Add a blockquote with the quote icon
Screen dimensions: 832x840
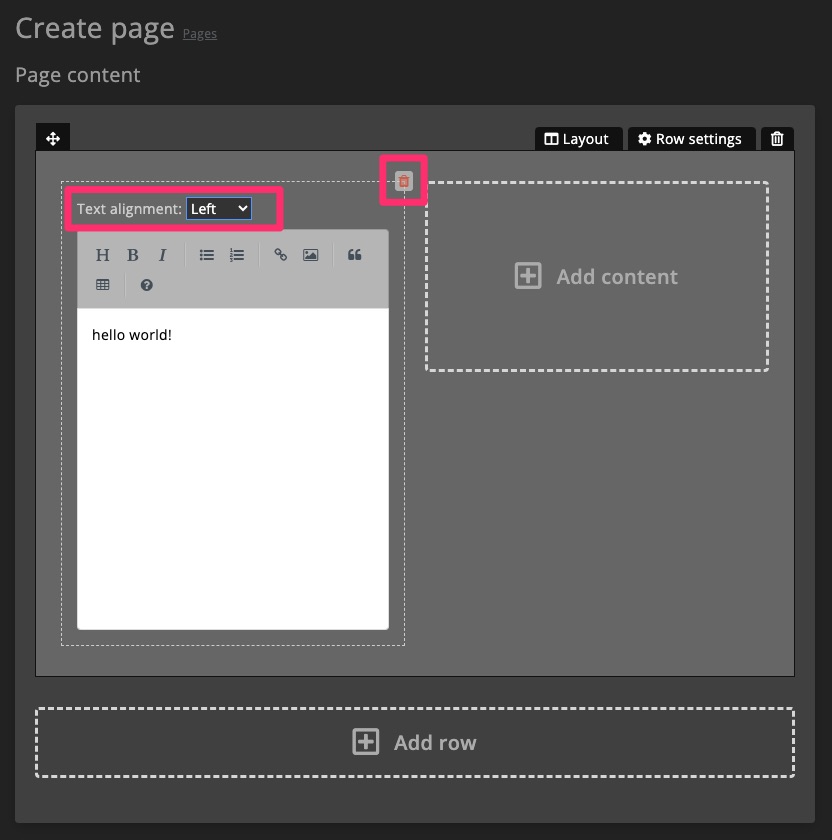click(354, 254)
